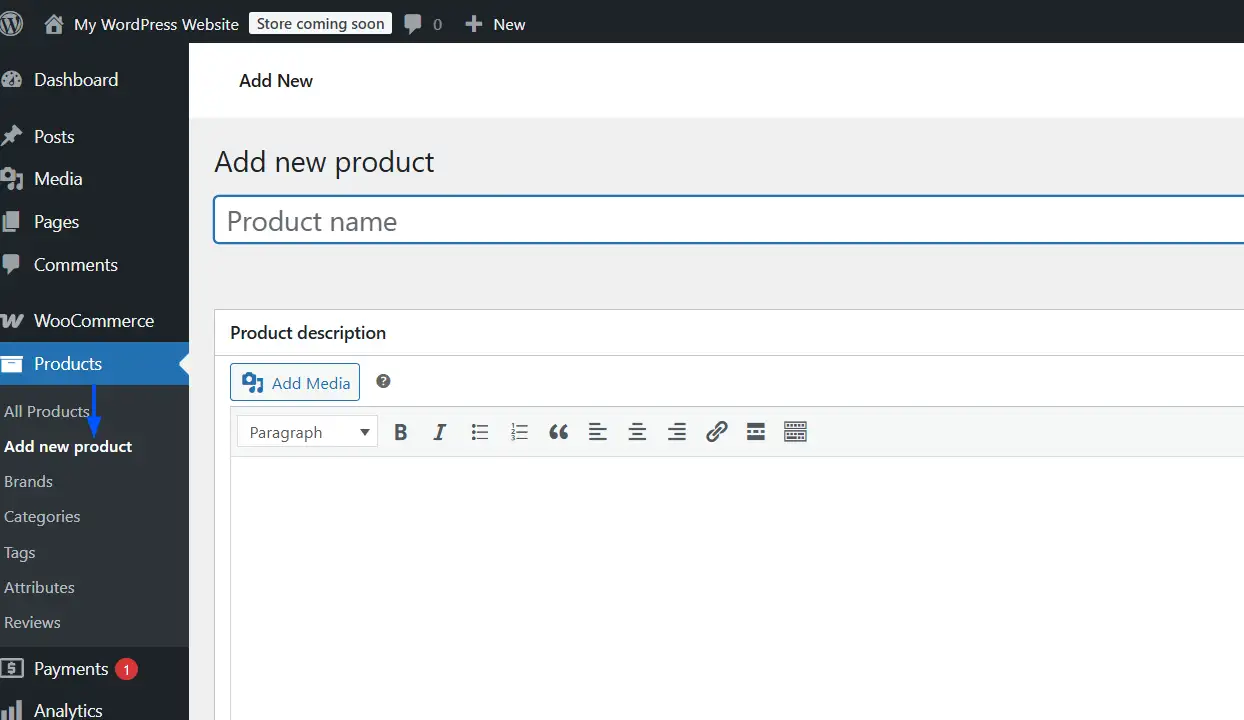Viewport: 1244px width, 720px height.
Task: Go to All Products submenu
Action: (47, 411)
